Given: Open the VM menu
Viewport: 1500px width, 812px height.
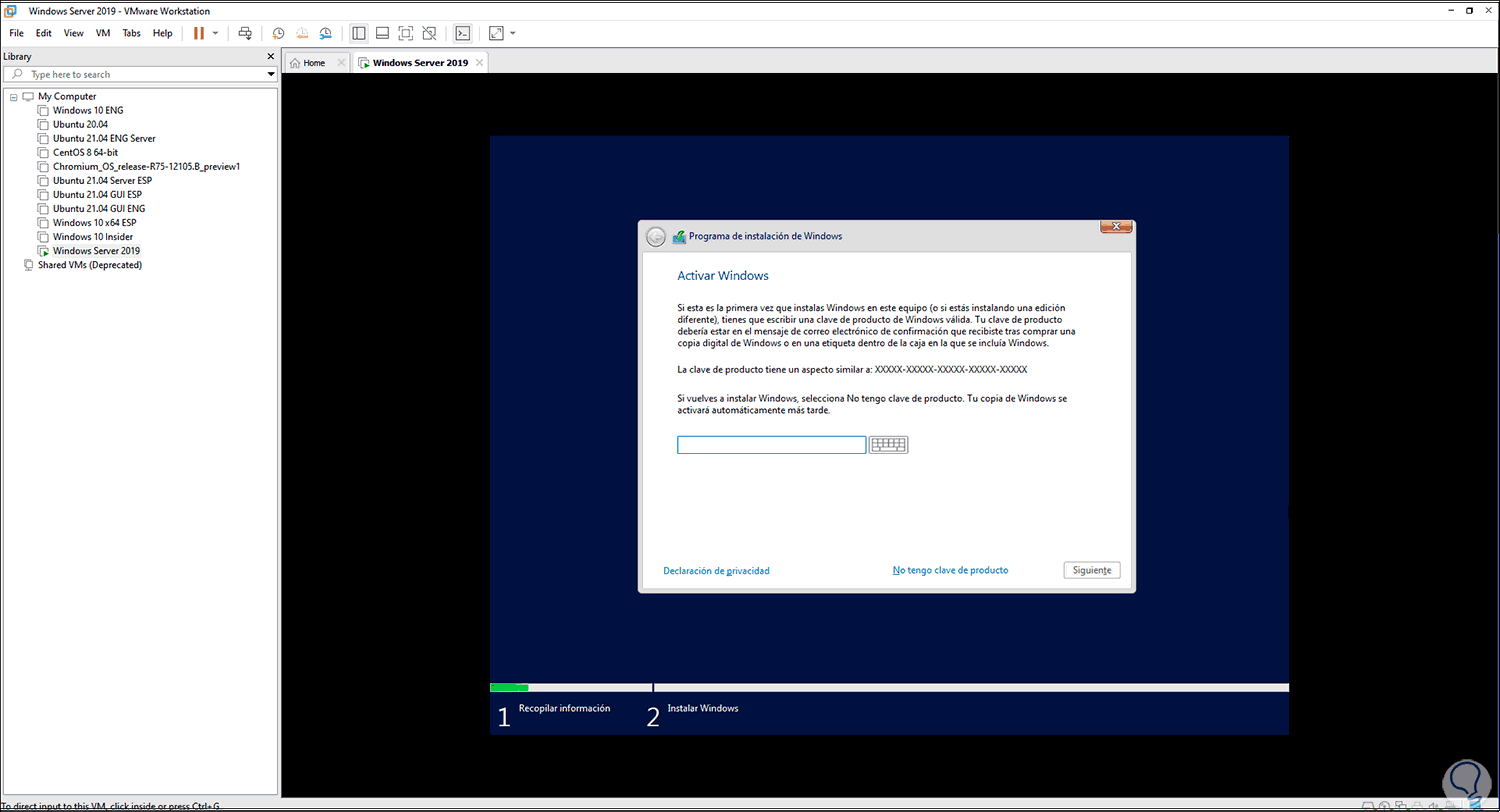Looking at the screenshot, I should (103, 33).
